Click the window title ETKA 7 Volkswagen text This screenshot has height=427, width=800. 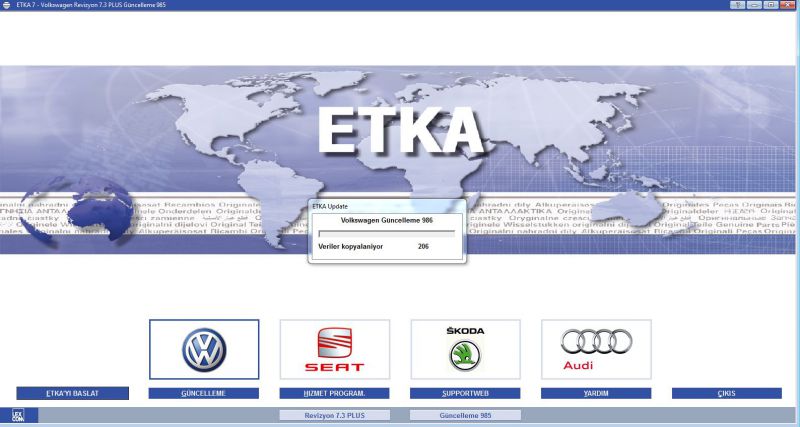[x=91, y=5]
